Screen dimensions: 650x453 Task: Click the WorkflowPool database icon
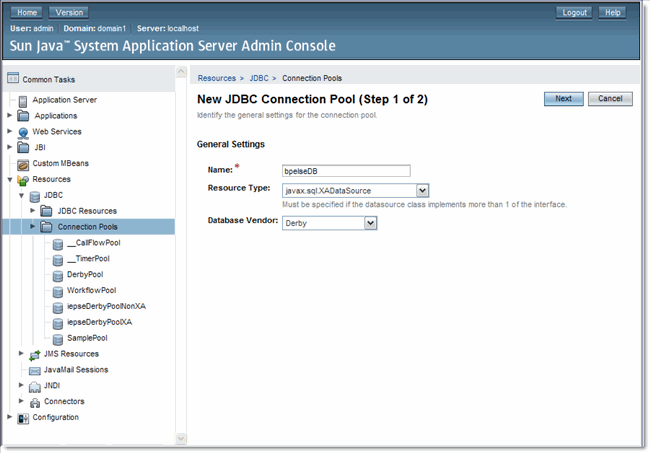click(x=58, y=292)
